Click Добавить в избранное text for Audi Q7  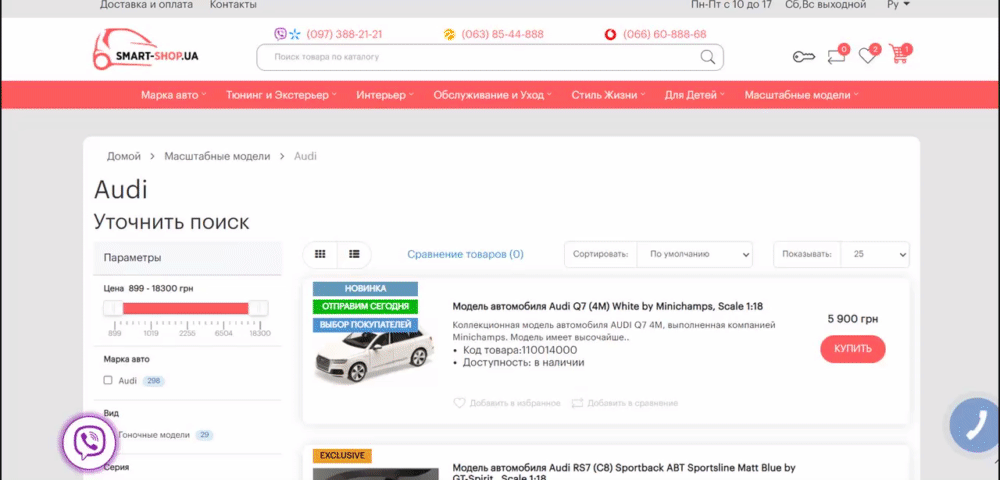coord(515,403)
